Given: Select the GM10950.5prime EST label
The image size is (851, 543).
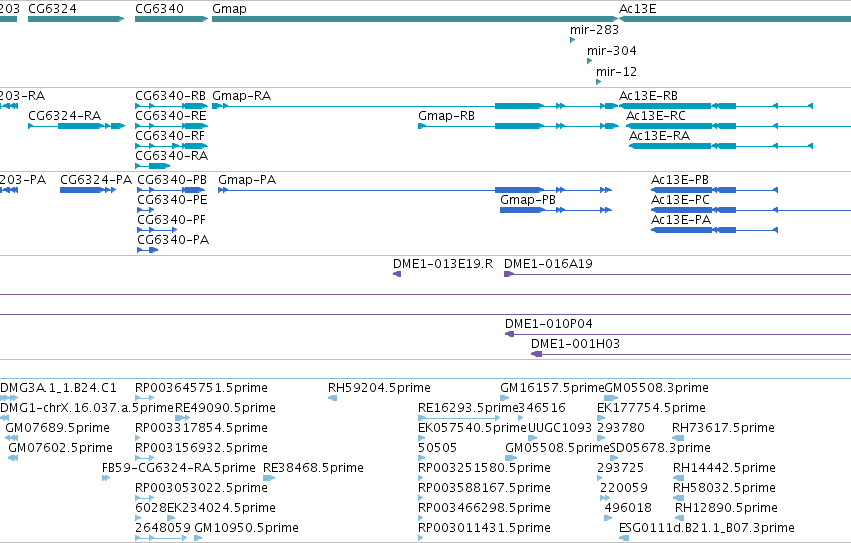Looking at the screenshot, I should (x=246, y=528).
